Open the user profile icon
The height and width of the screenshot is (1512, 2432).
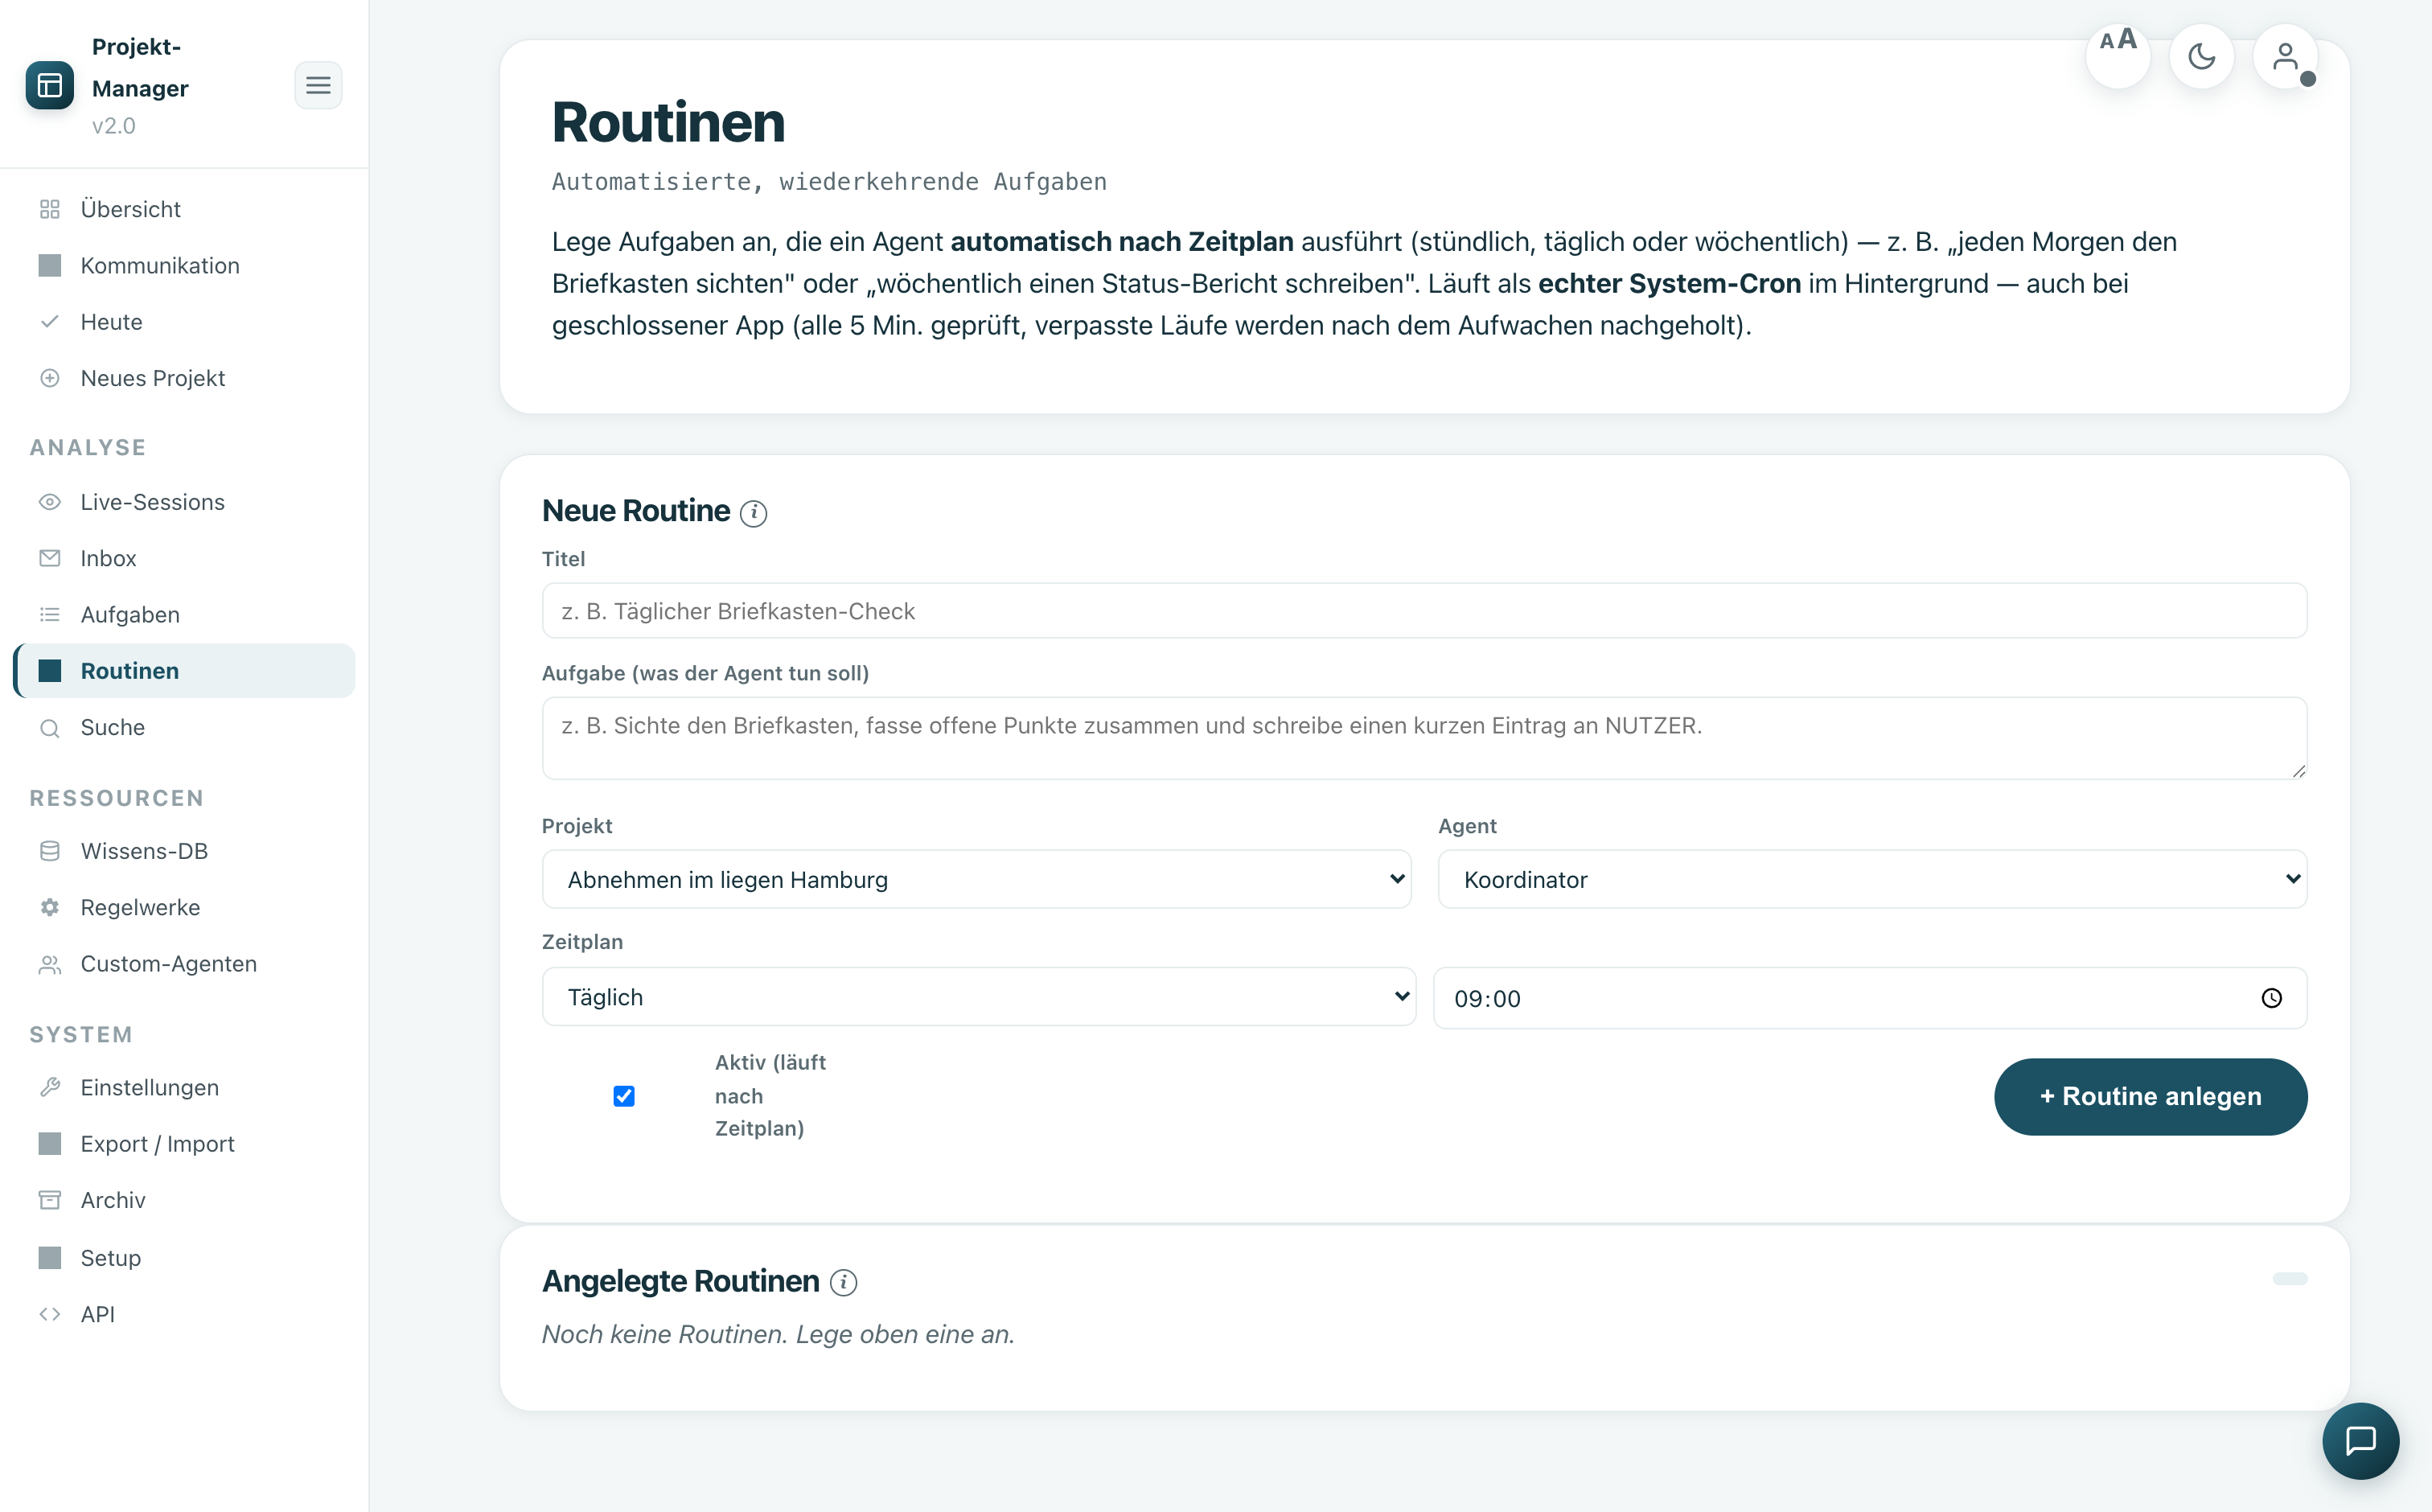[2285, 56]
